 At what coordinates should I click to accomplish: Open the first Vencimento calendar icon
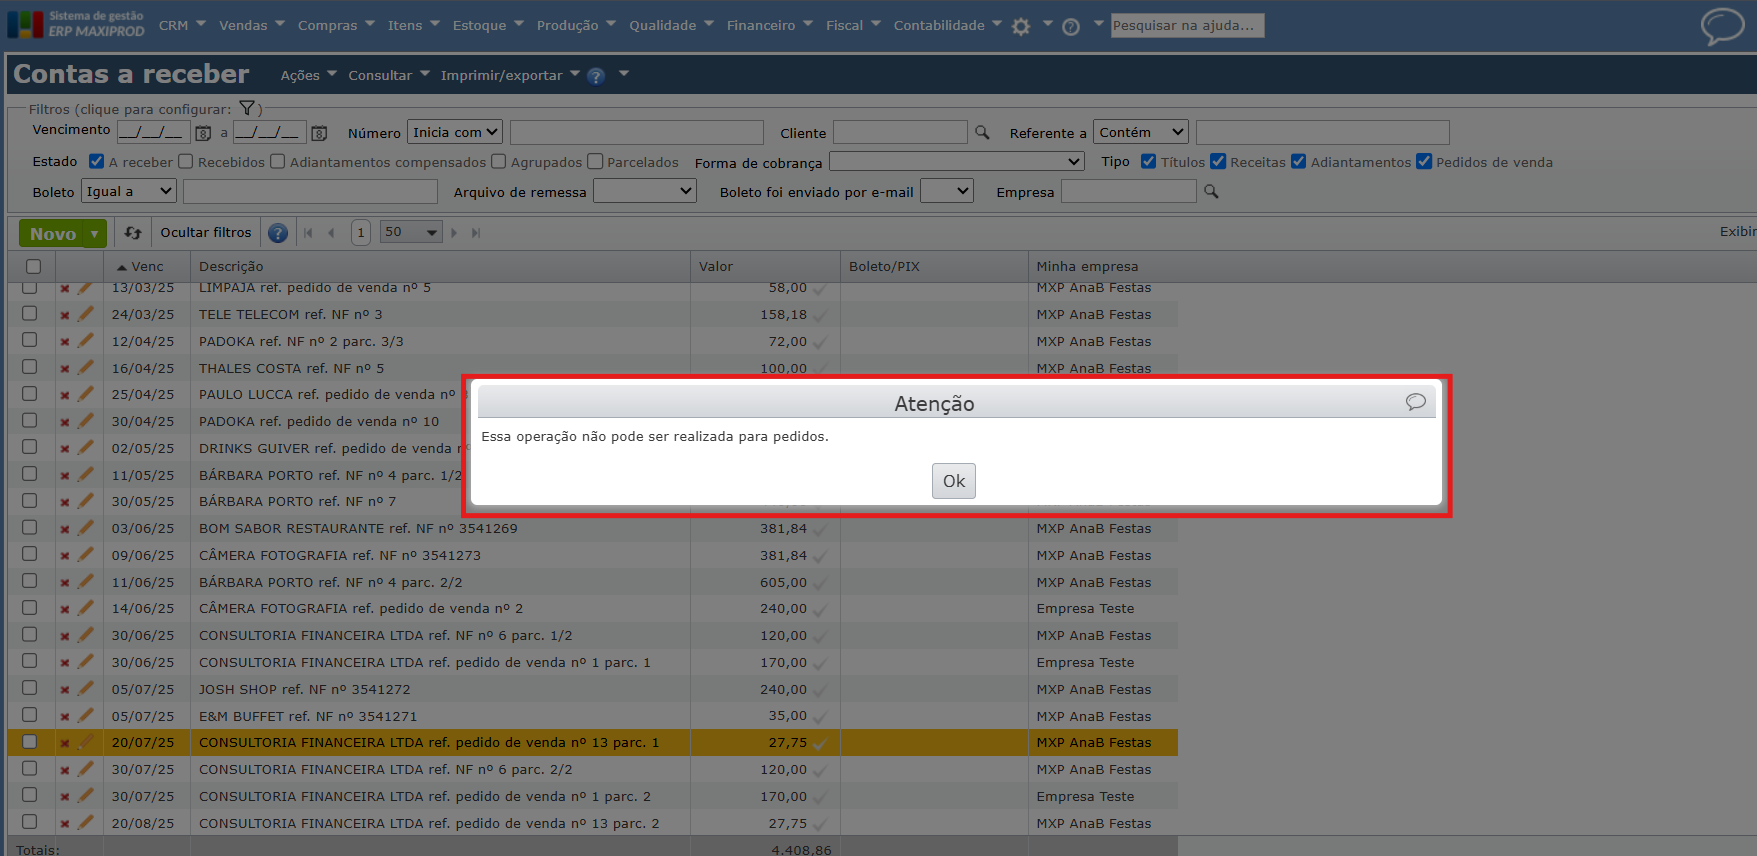pyautogui.click(x=203, y=133)
